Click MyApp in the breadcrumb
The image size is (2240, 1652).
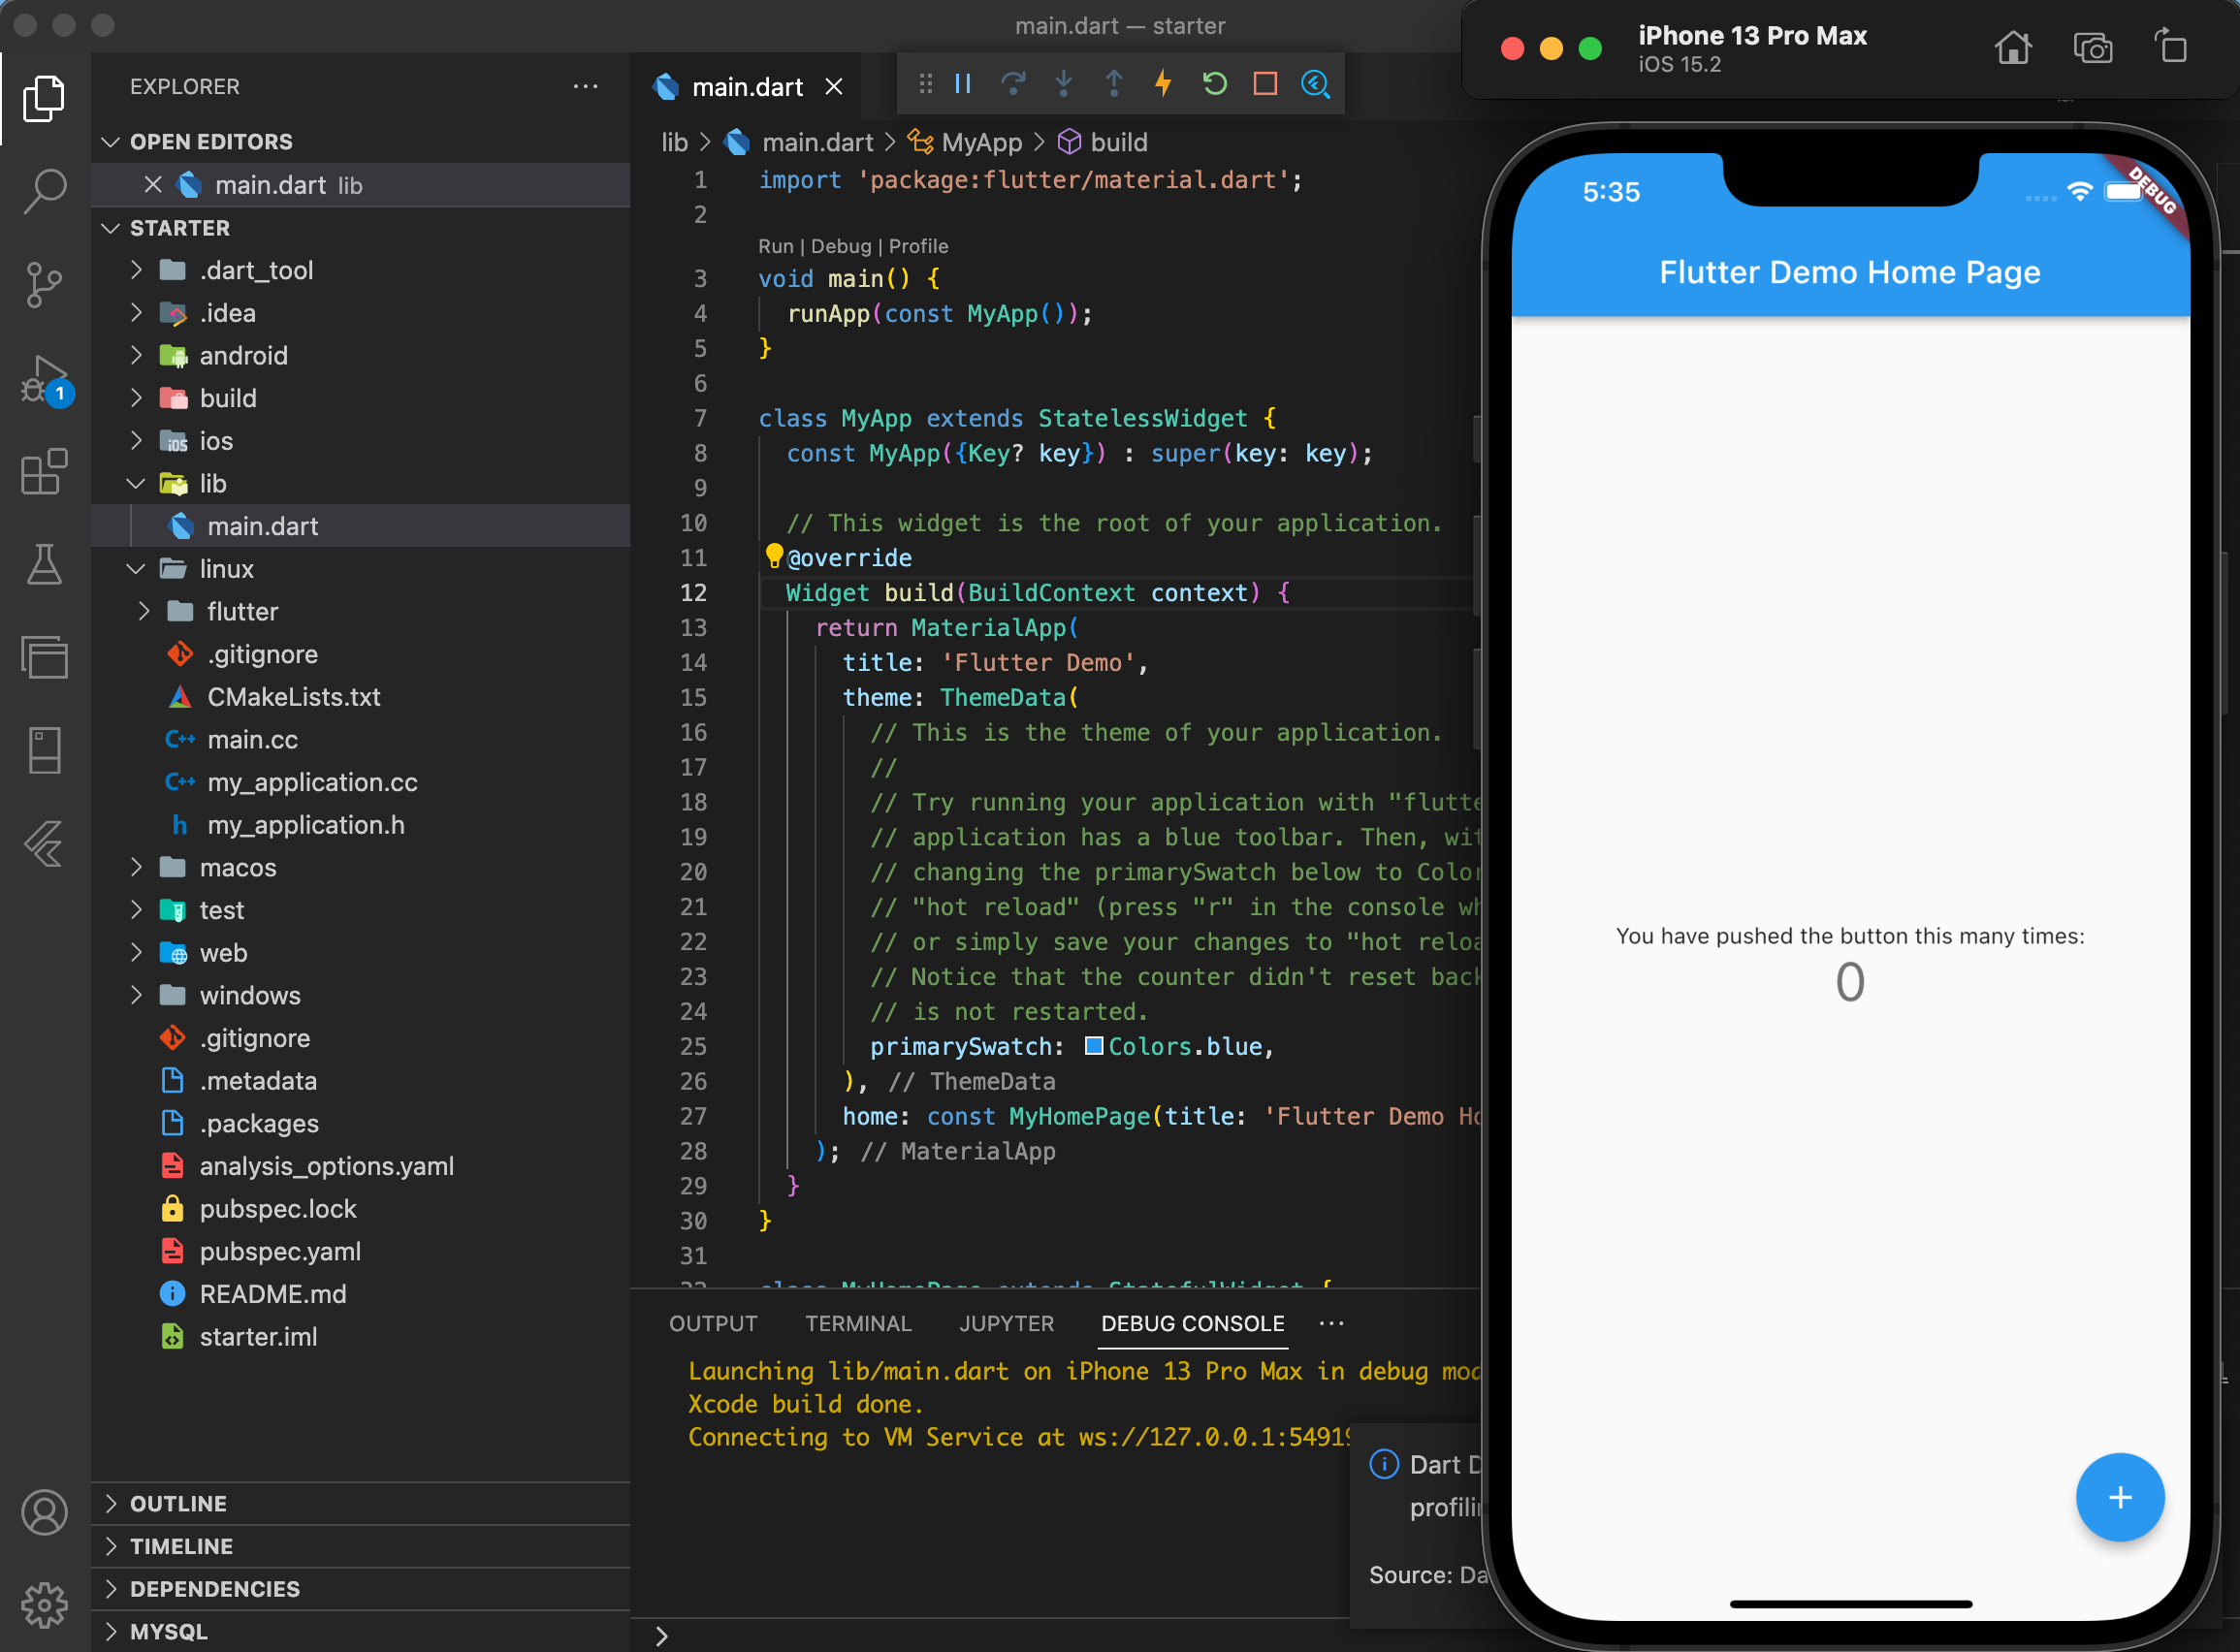(x=981, y=143)
